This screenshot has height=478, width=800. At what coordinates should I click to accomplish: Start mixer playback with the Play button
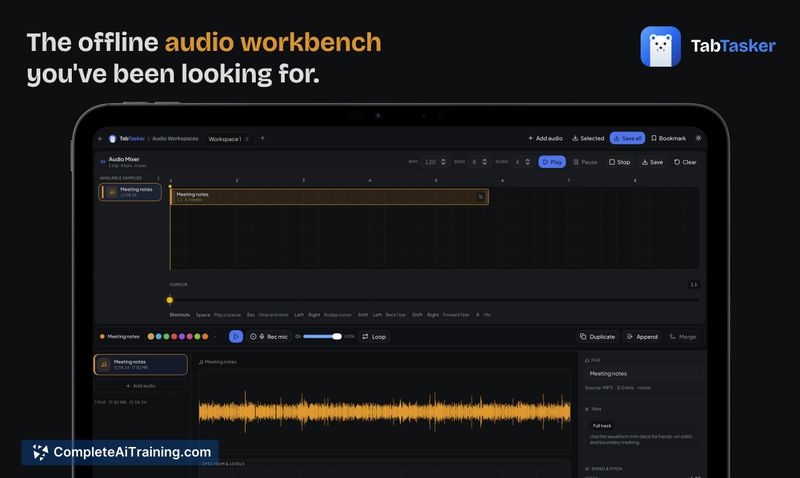point(552,162)
